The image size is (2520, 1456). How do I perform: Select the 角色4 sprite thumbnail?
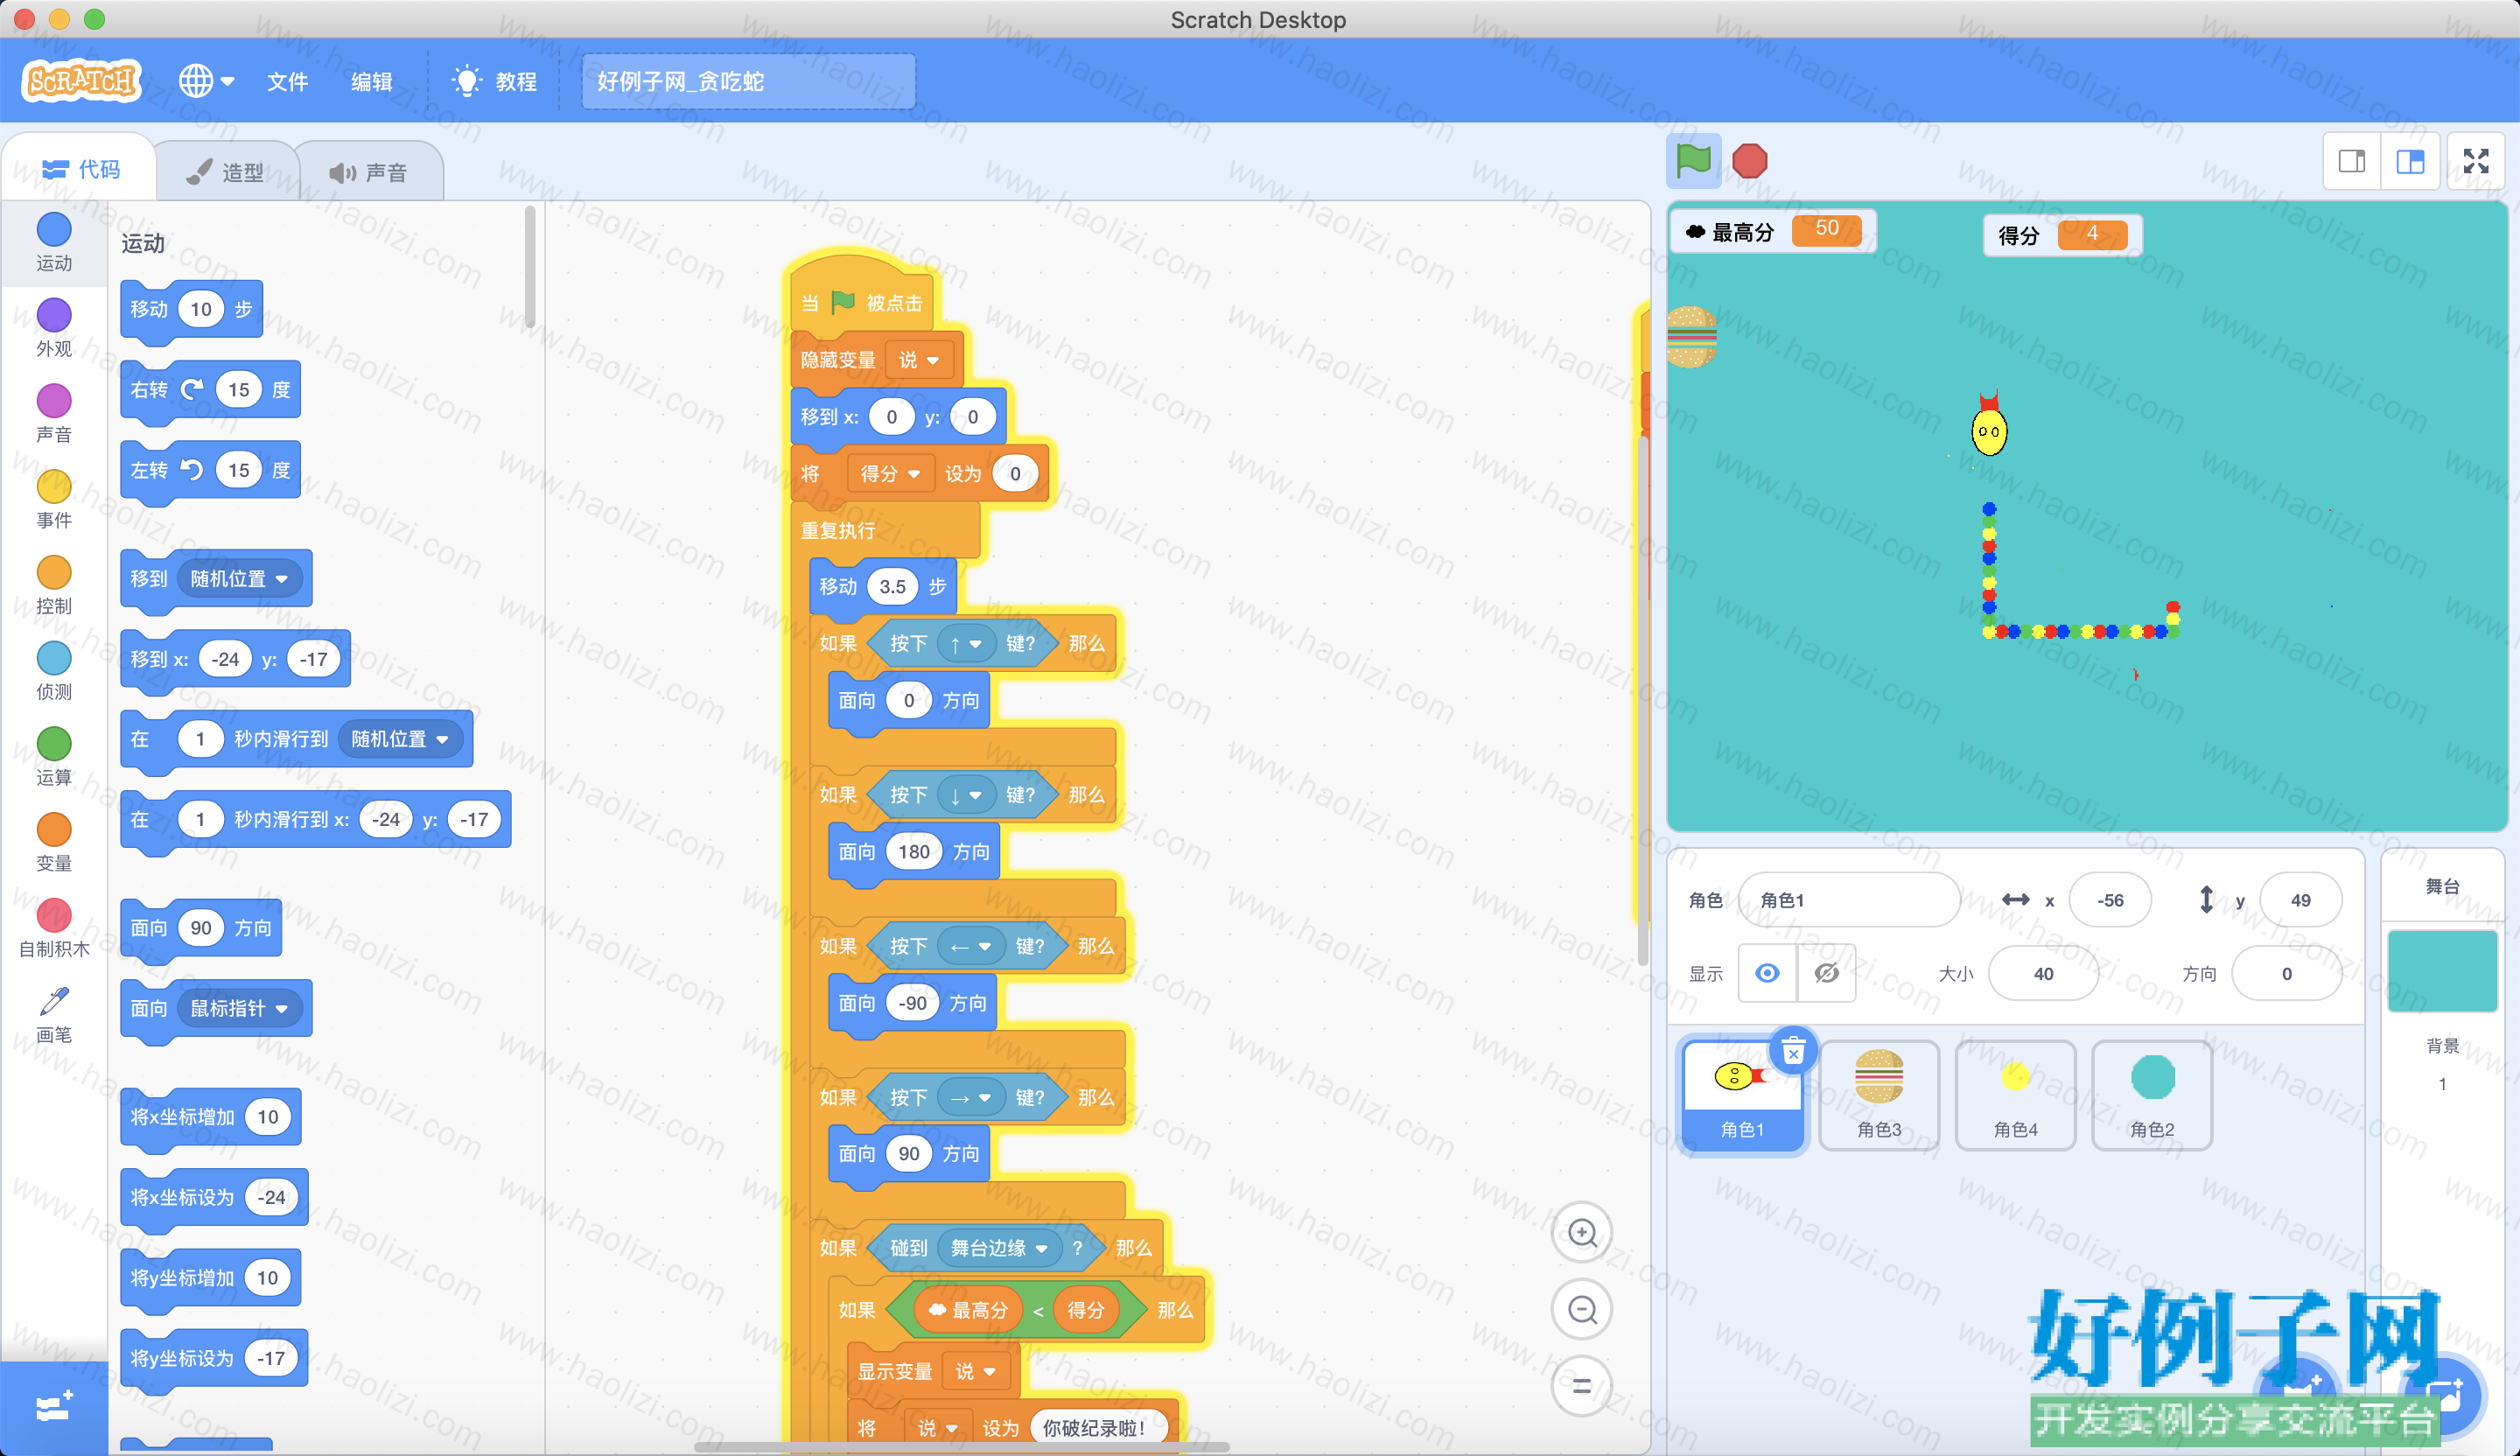pyautogui.click(x=2015, y=1096)
